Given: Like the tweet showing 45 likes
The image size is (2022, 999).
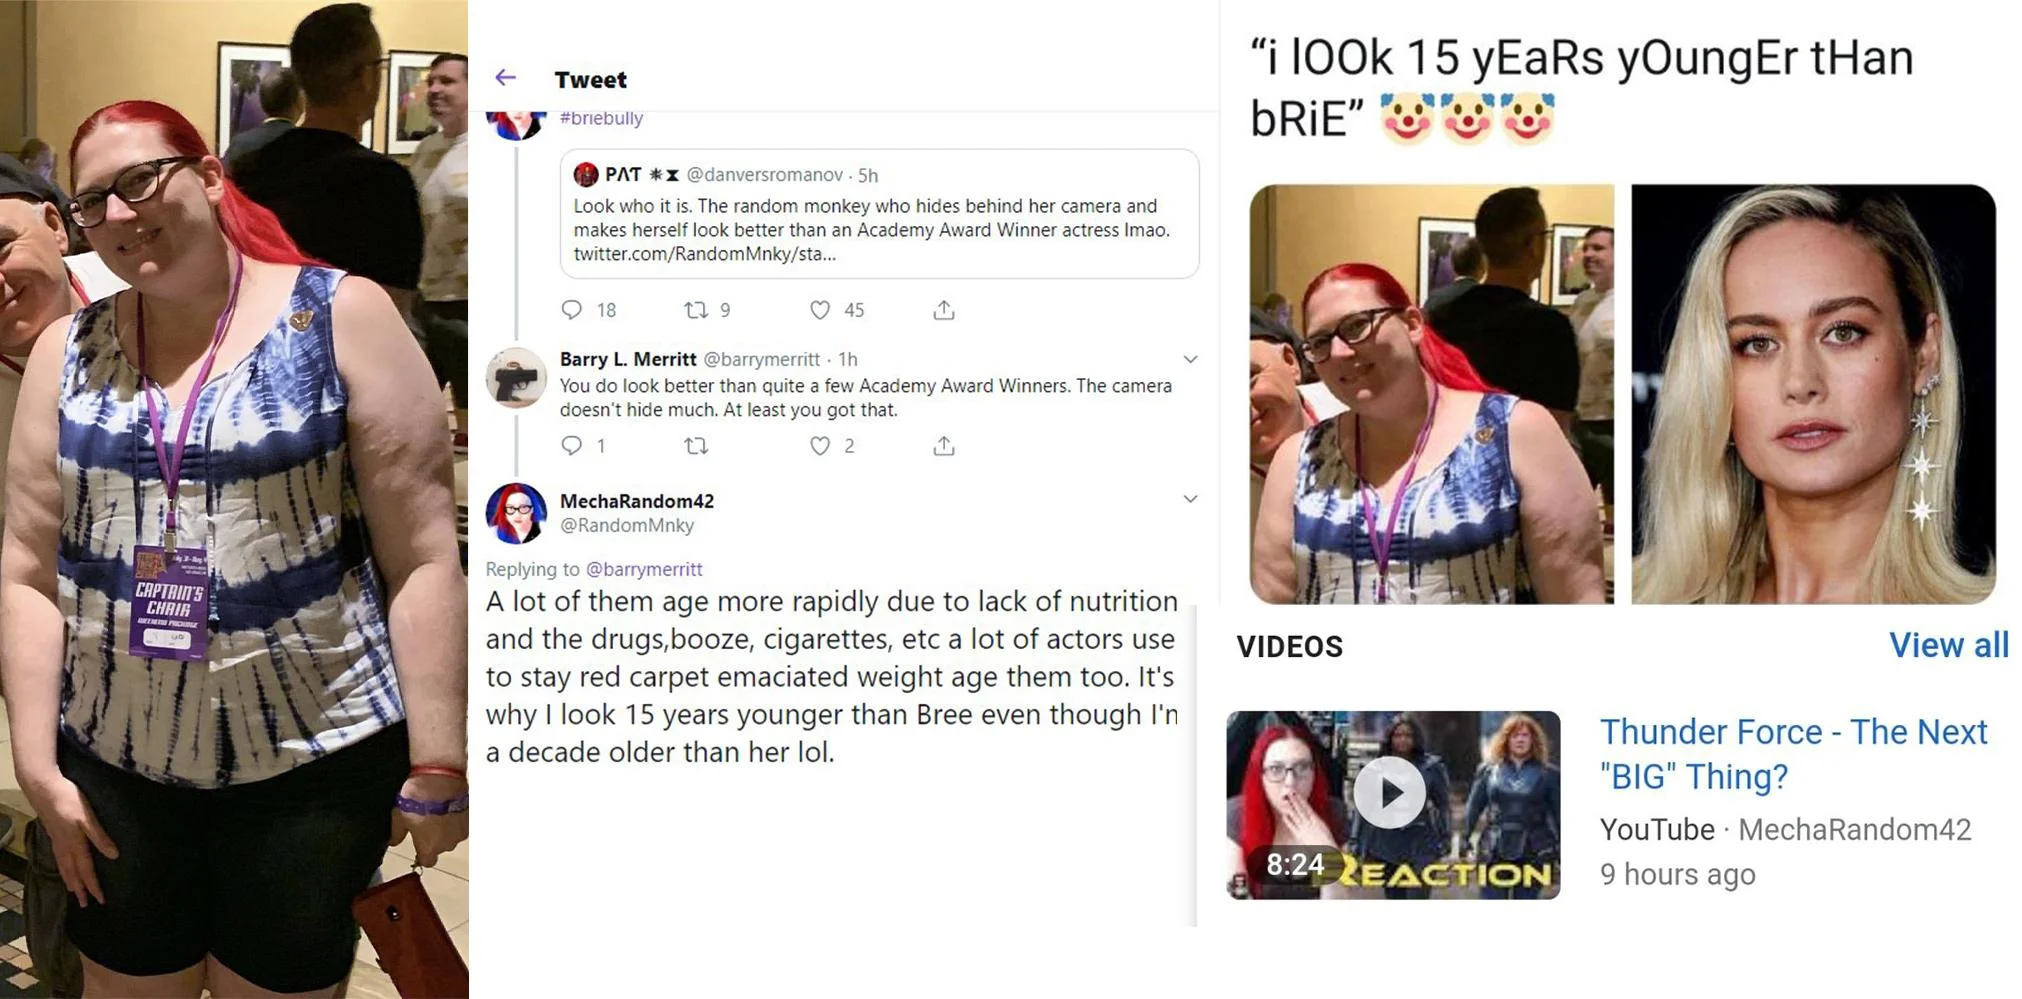Looking at the screenshot, I should [820, 310].
